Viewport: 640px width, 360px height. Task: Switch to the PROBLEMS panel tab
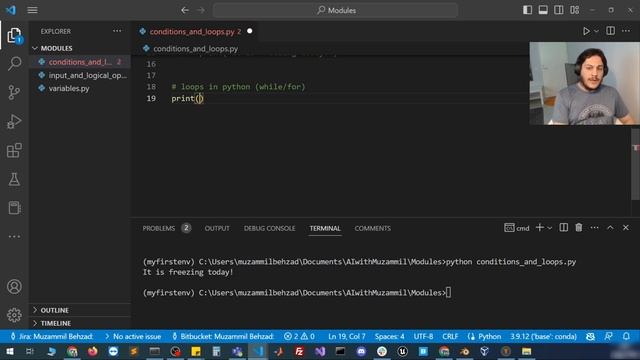158,229
